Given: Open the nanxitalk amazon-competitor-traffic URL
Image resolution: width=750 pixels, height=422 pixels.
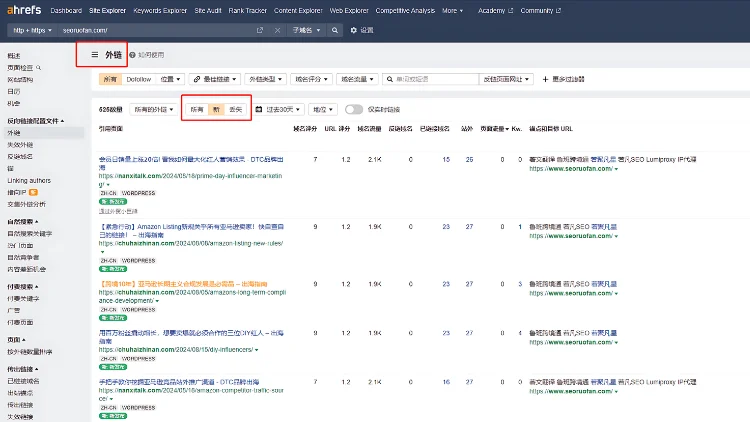Looking at the screenshot, I should point(191,394).
